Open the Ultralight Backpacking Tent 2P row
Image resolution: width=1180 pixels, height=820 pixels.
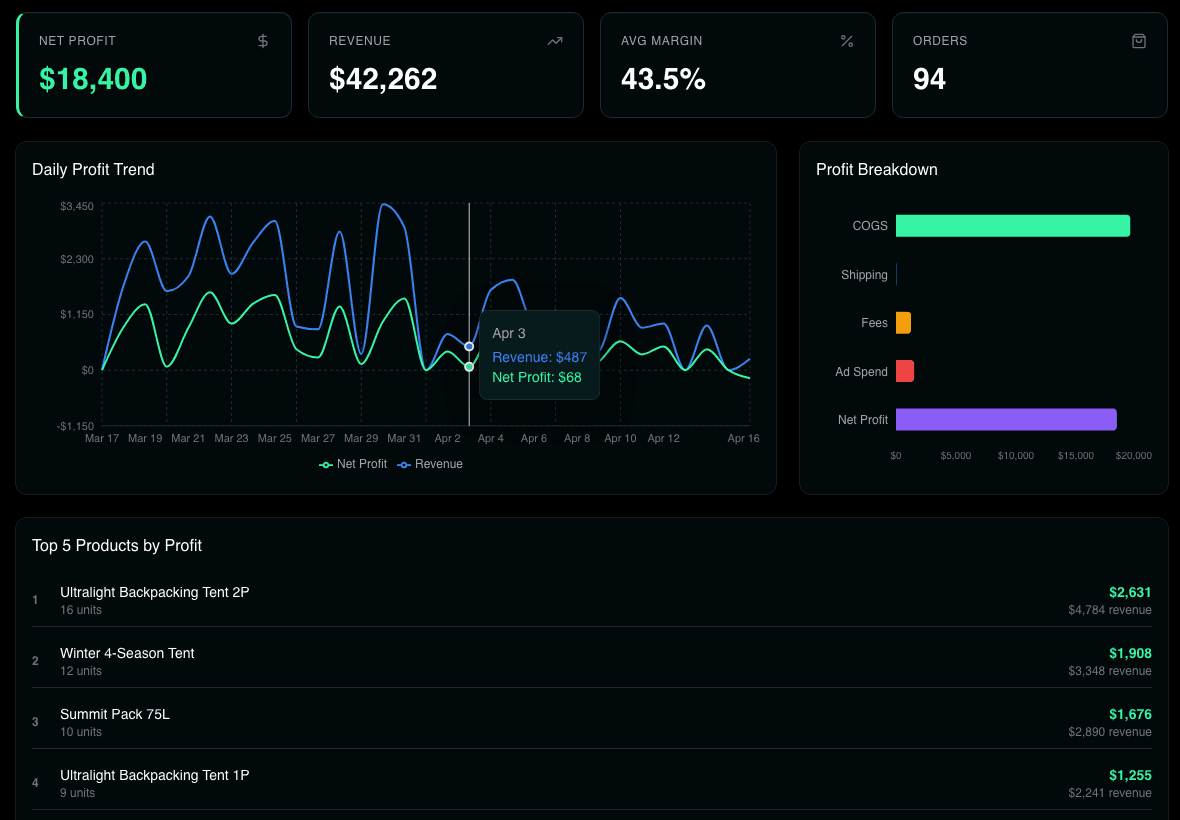click(x=592, y=600)
